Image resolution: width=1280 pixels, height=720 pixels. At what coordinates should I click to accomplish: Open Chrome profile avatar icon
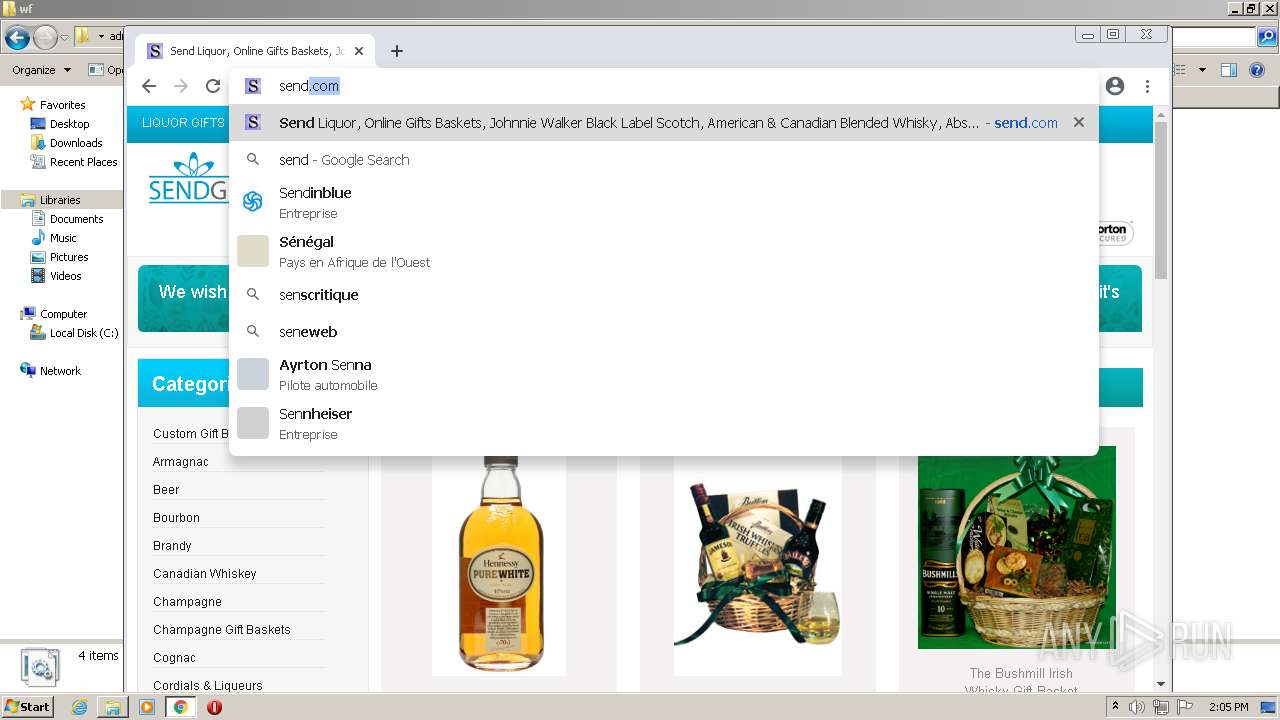pos(1115,86)
